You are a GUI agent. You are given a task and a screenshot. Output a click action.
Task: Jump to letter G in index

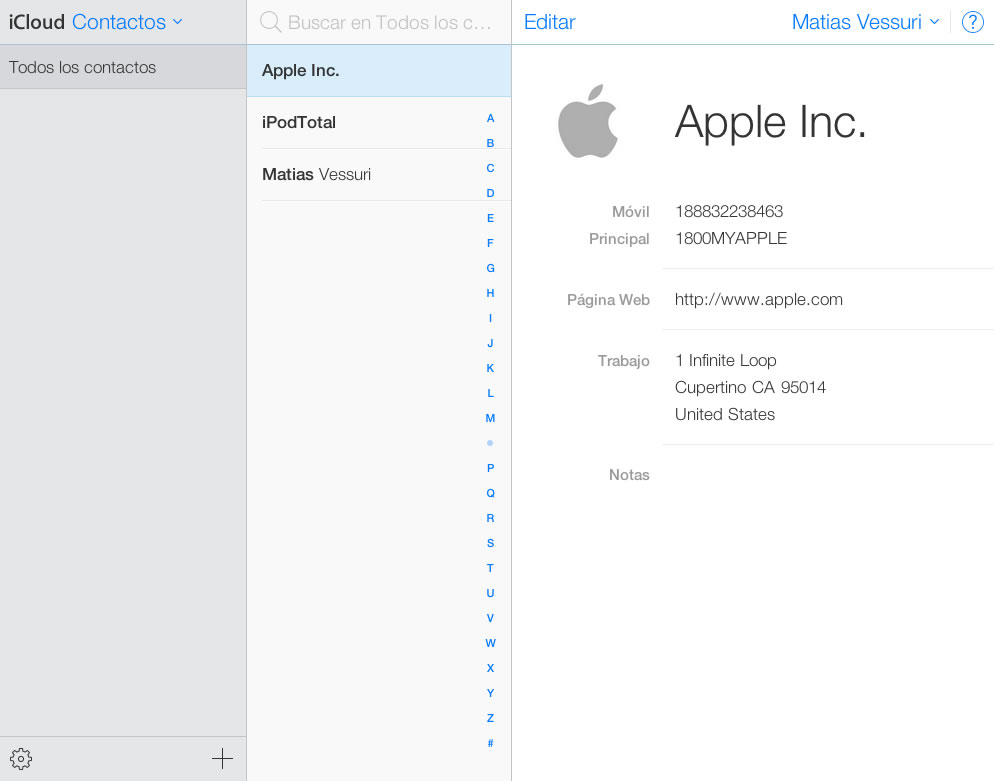(490, 268)
